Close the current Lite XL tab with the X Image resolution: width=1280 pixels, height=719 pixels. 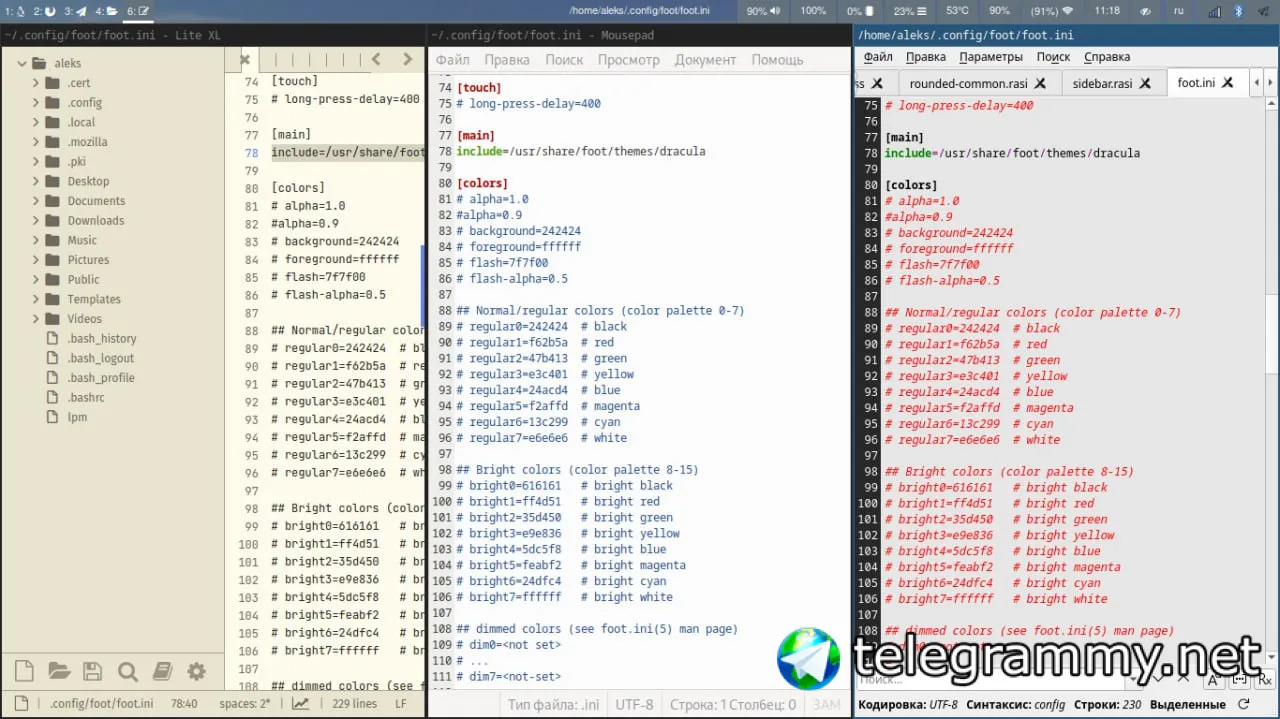coord(245,59)
